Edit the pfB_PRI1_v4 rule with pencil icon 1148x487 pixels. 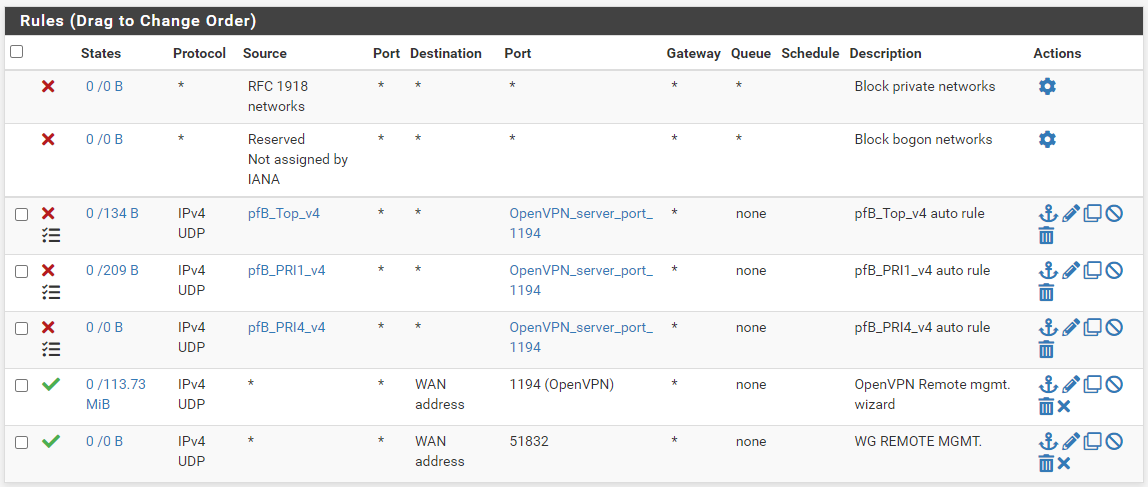pos(1070,271)
